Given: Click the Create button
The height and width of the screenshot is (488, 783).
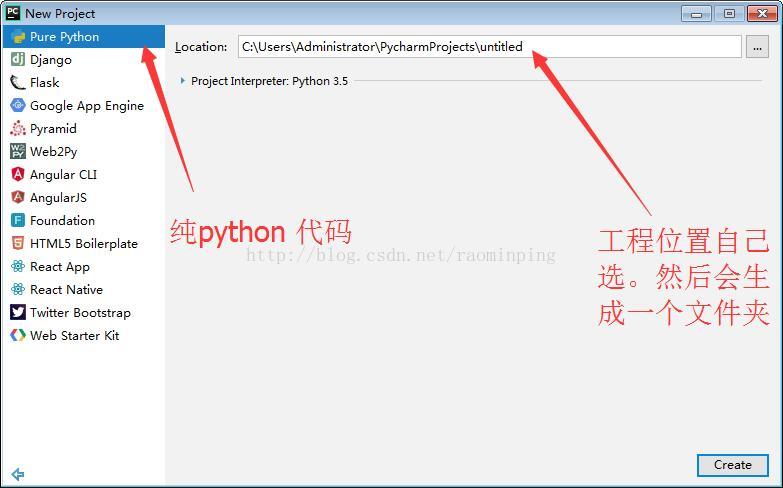Looking at the screenshot, I should 733,465.
